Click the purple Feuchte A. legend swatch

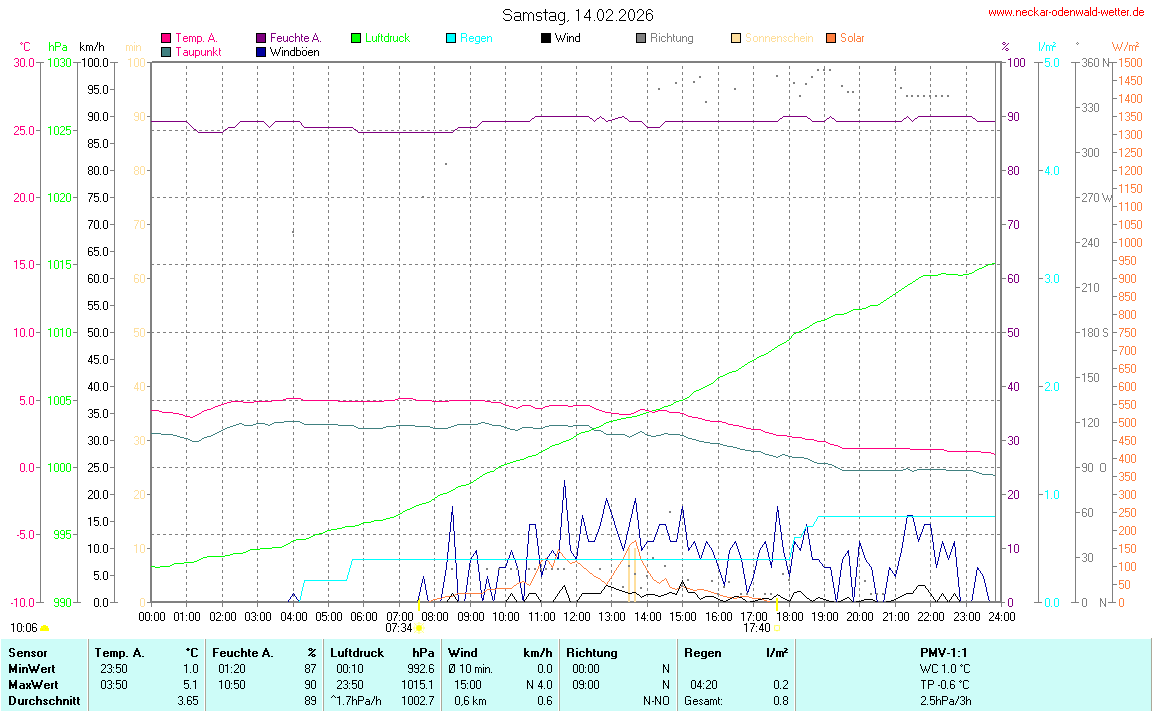point(261,38)
